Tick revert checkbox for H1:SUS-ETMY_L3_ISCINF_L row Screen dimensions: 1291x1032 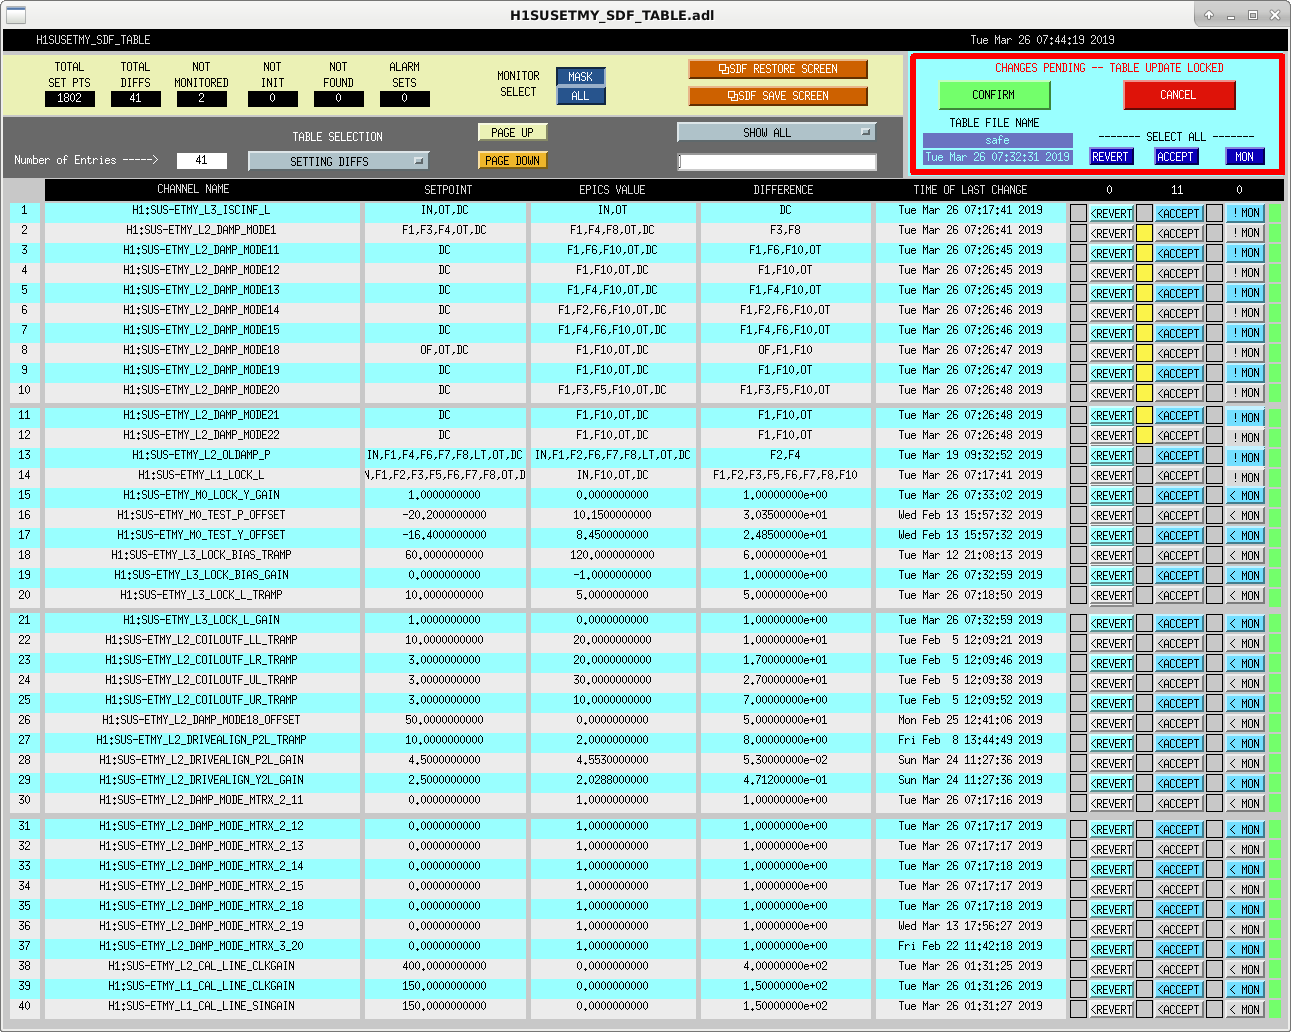pos(1078,213)
